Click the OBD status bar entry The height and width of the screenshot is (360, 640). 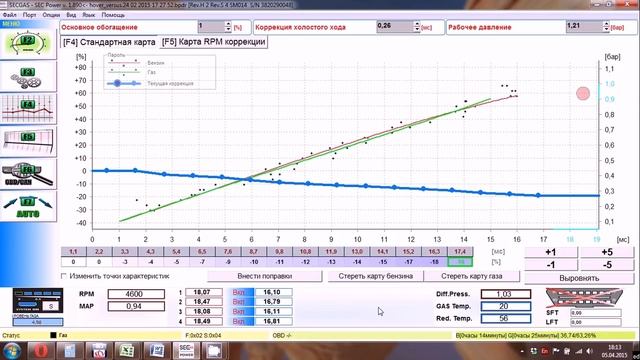[x=282, y=336]
